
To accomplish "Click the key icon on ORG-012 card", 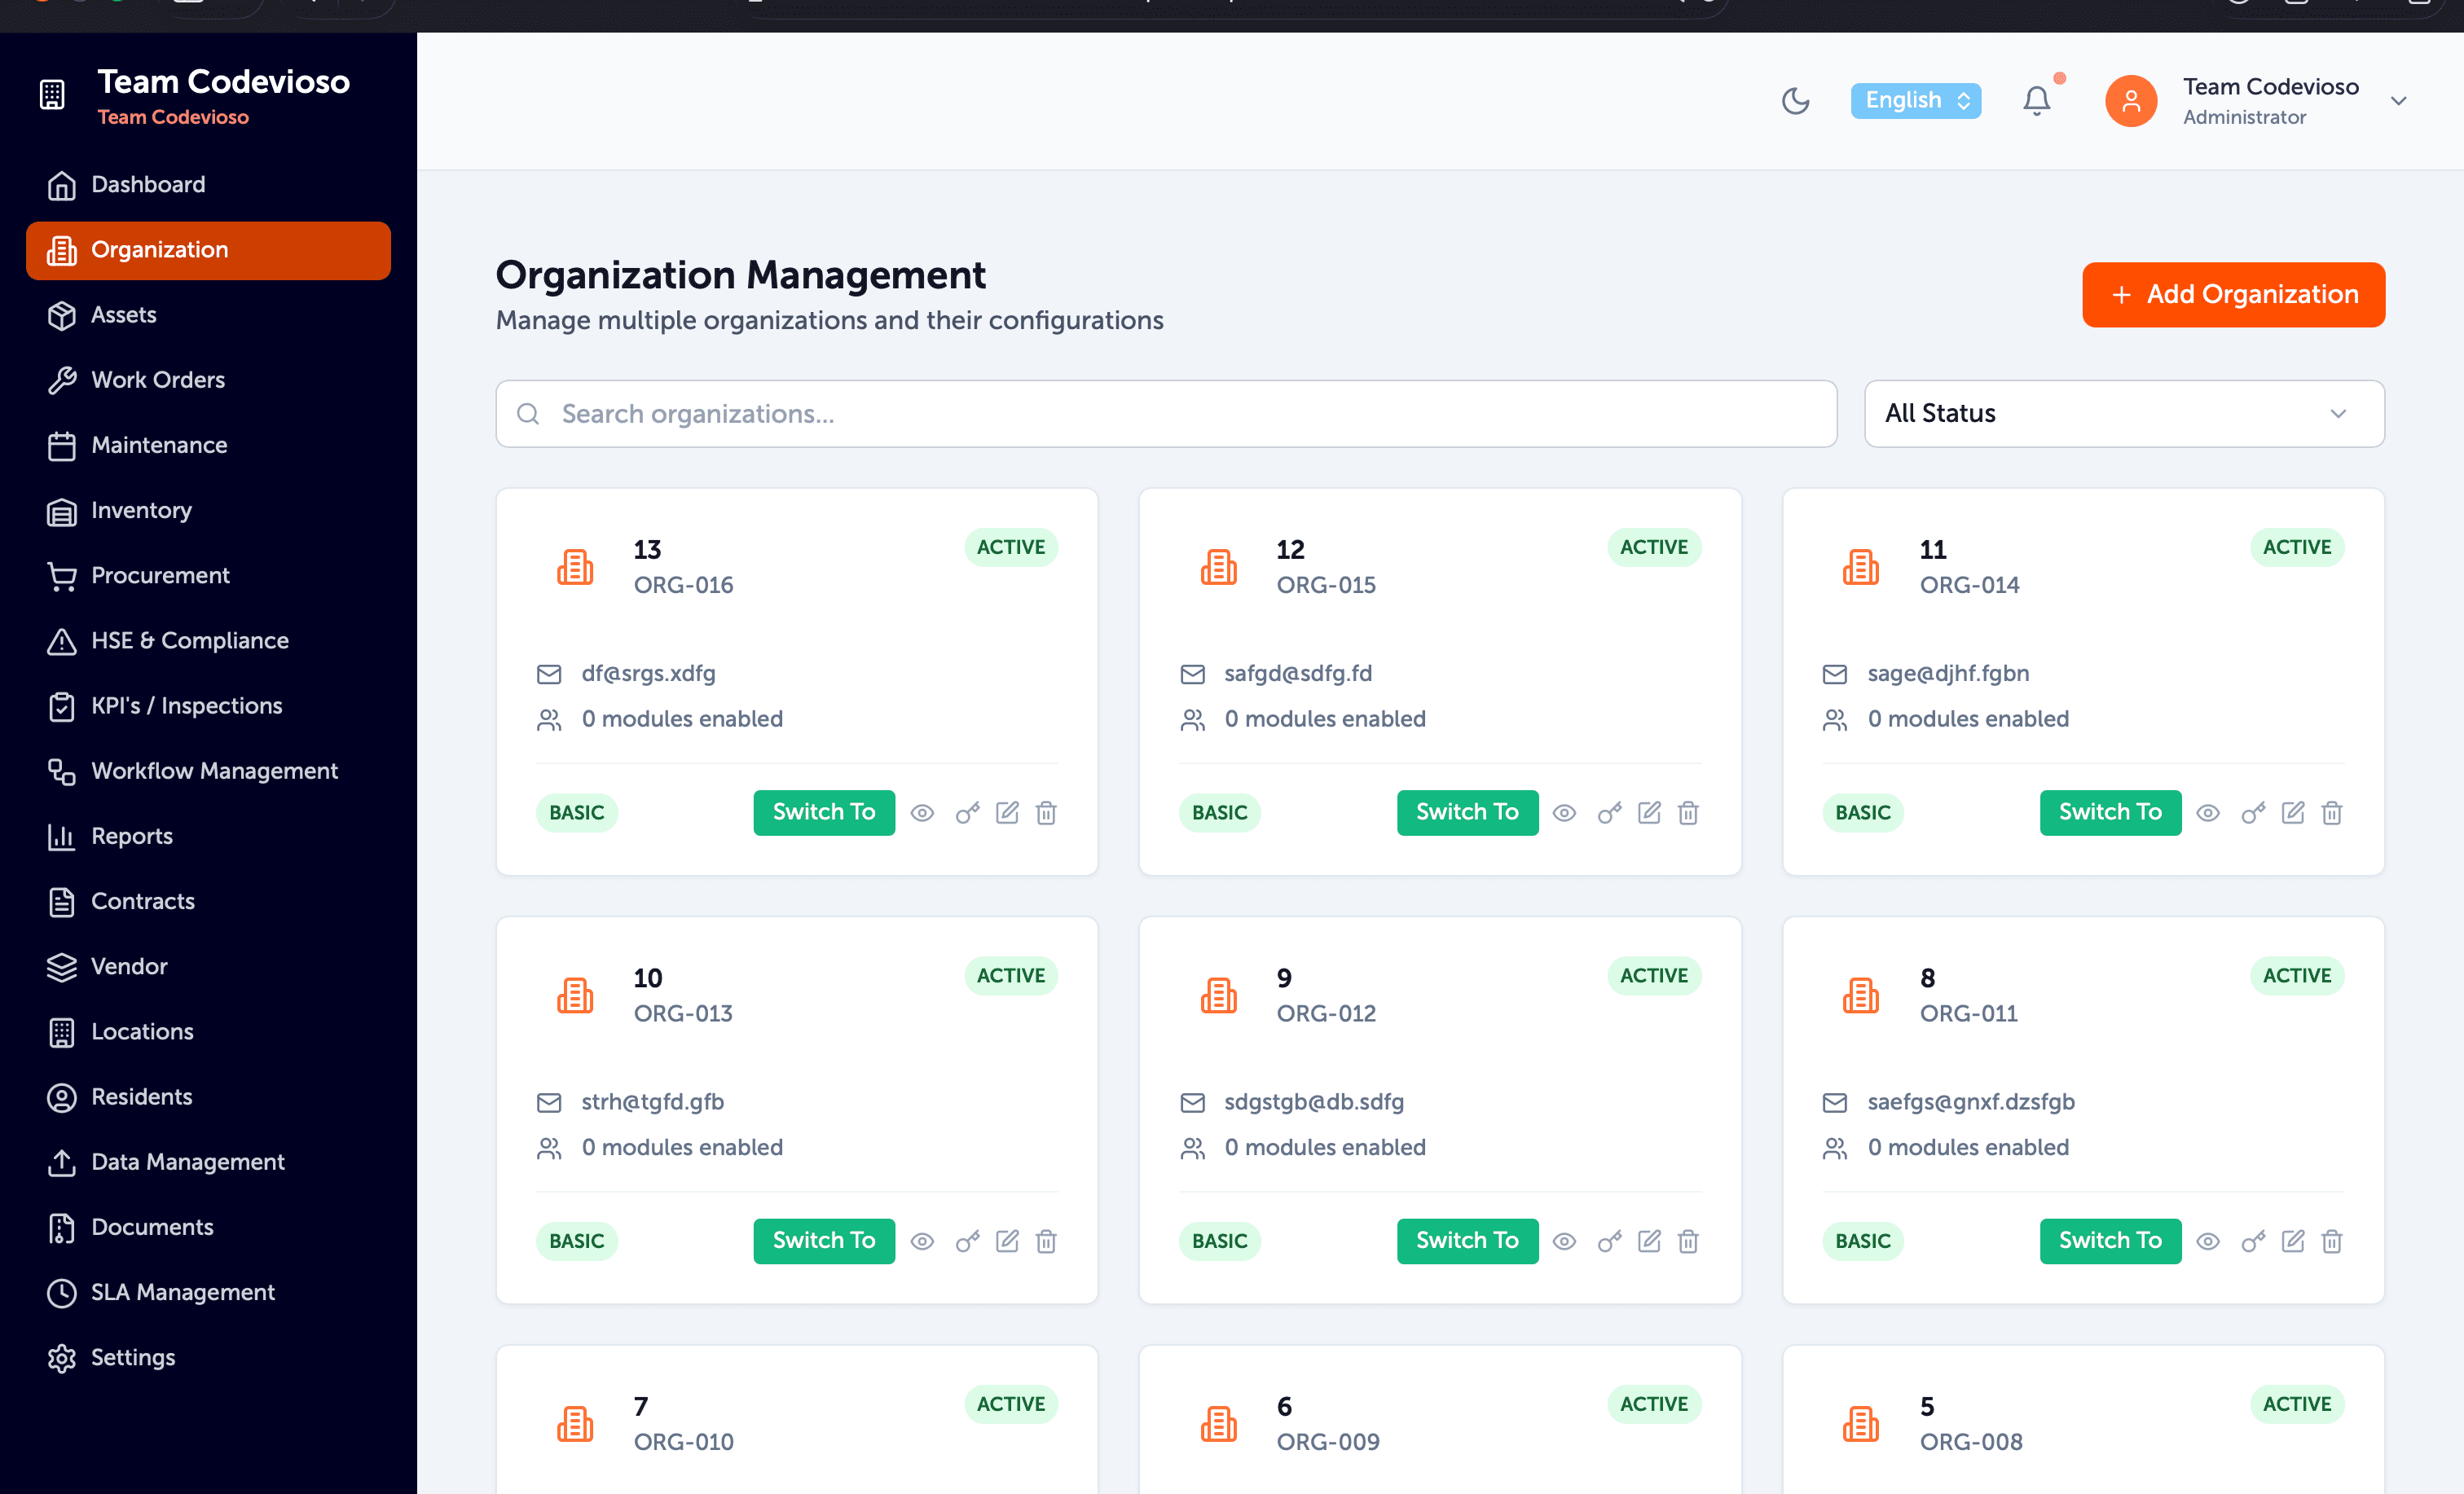I will point(1610,1241).
